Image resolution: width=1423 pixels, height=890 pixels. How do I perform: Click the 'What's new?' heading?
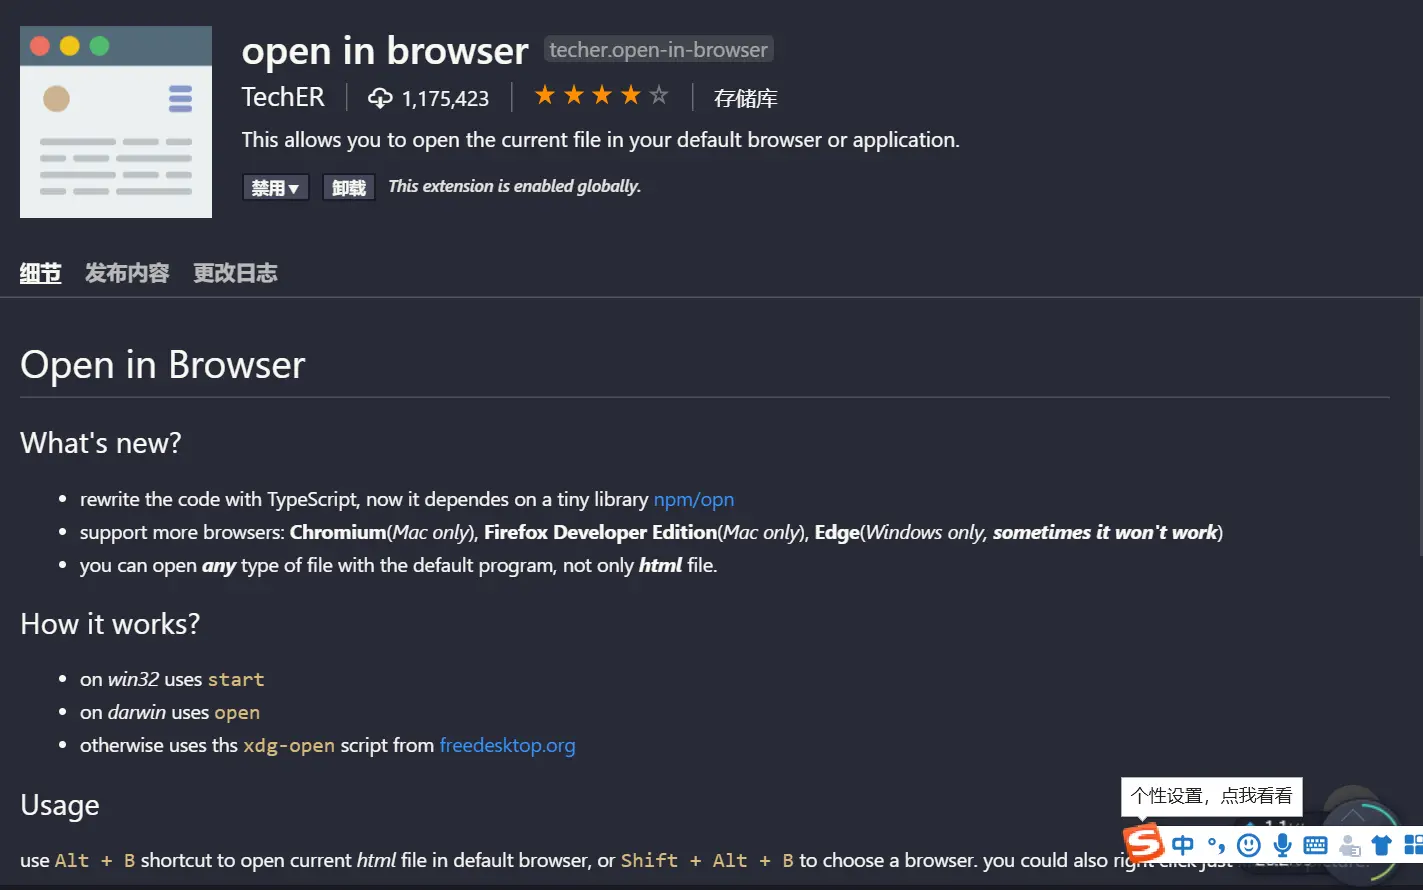[x=101, y=443]
